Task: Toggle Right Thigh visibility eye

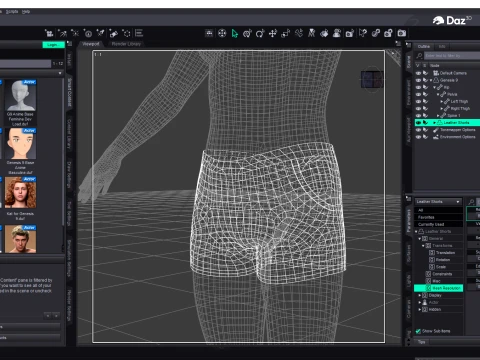Action: tap(418, 108)
